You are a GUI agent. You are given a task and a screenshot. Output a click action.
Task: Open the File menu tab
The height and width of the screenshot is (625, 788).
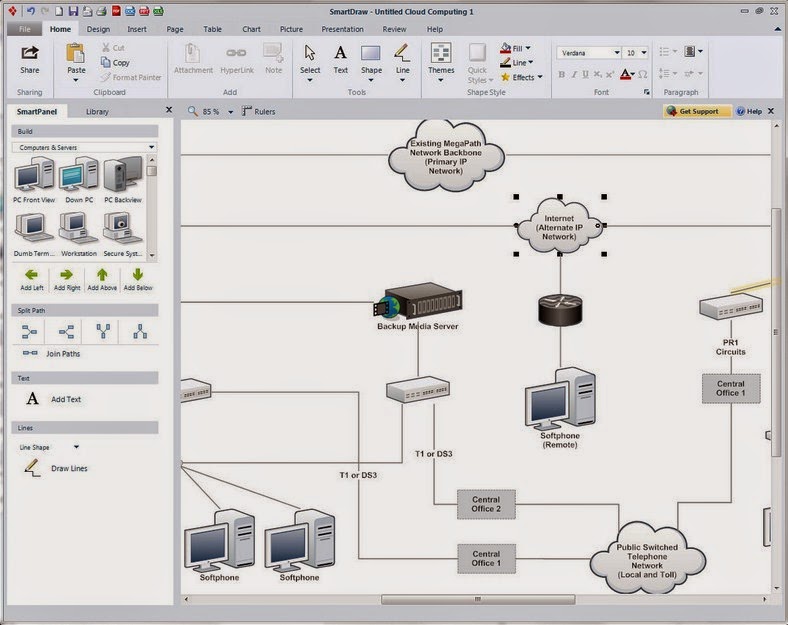(x=24, y=29)
